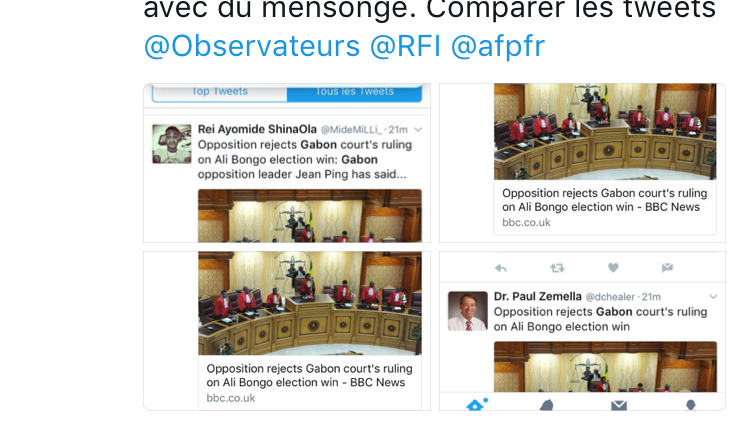Click Rei Ayomide ShinaOla profile avatar
This screenshot has height=437, width=750.
click(172, 144)
